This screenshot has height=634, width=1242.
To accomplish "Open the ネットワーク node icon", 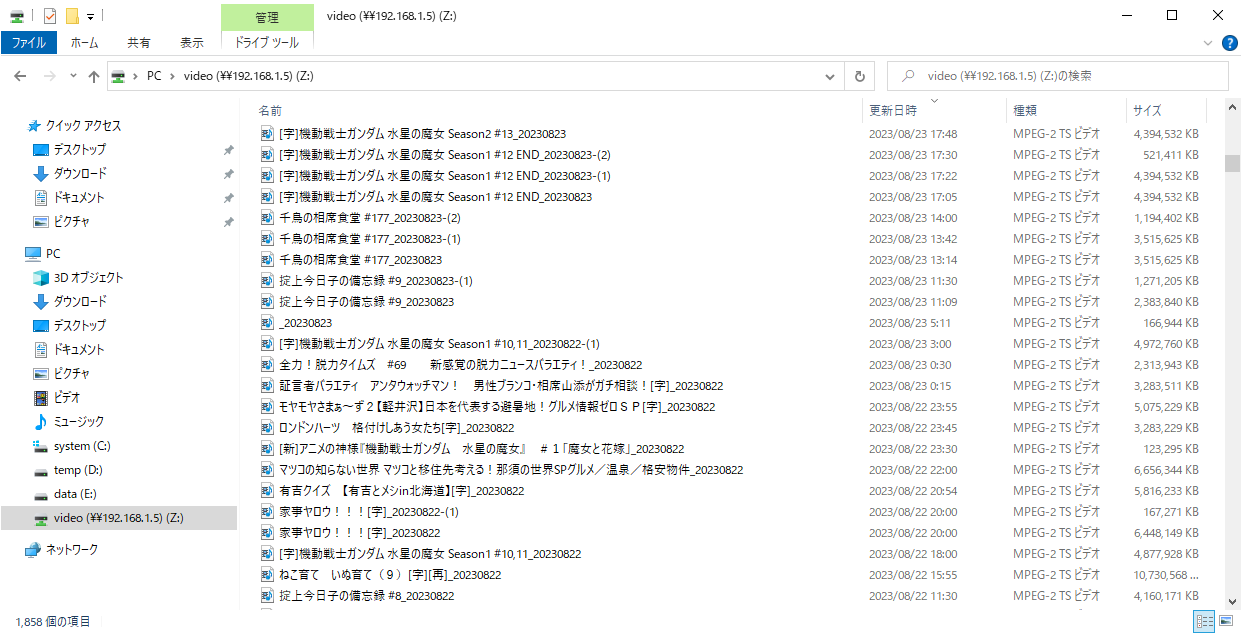I will tap(33, 550).
